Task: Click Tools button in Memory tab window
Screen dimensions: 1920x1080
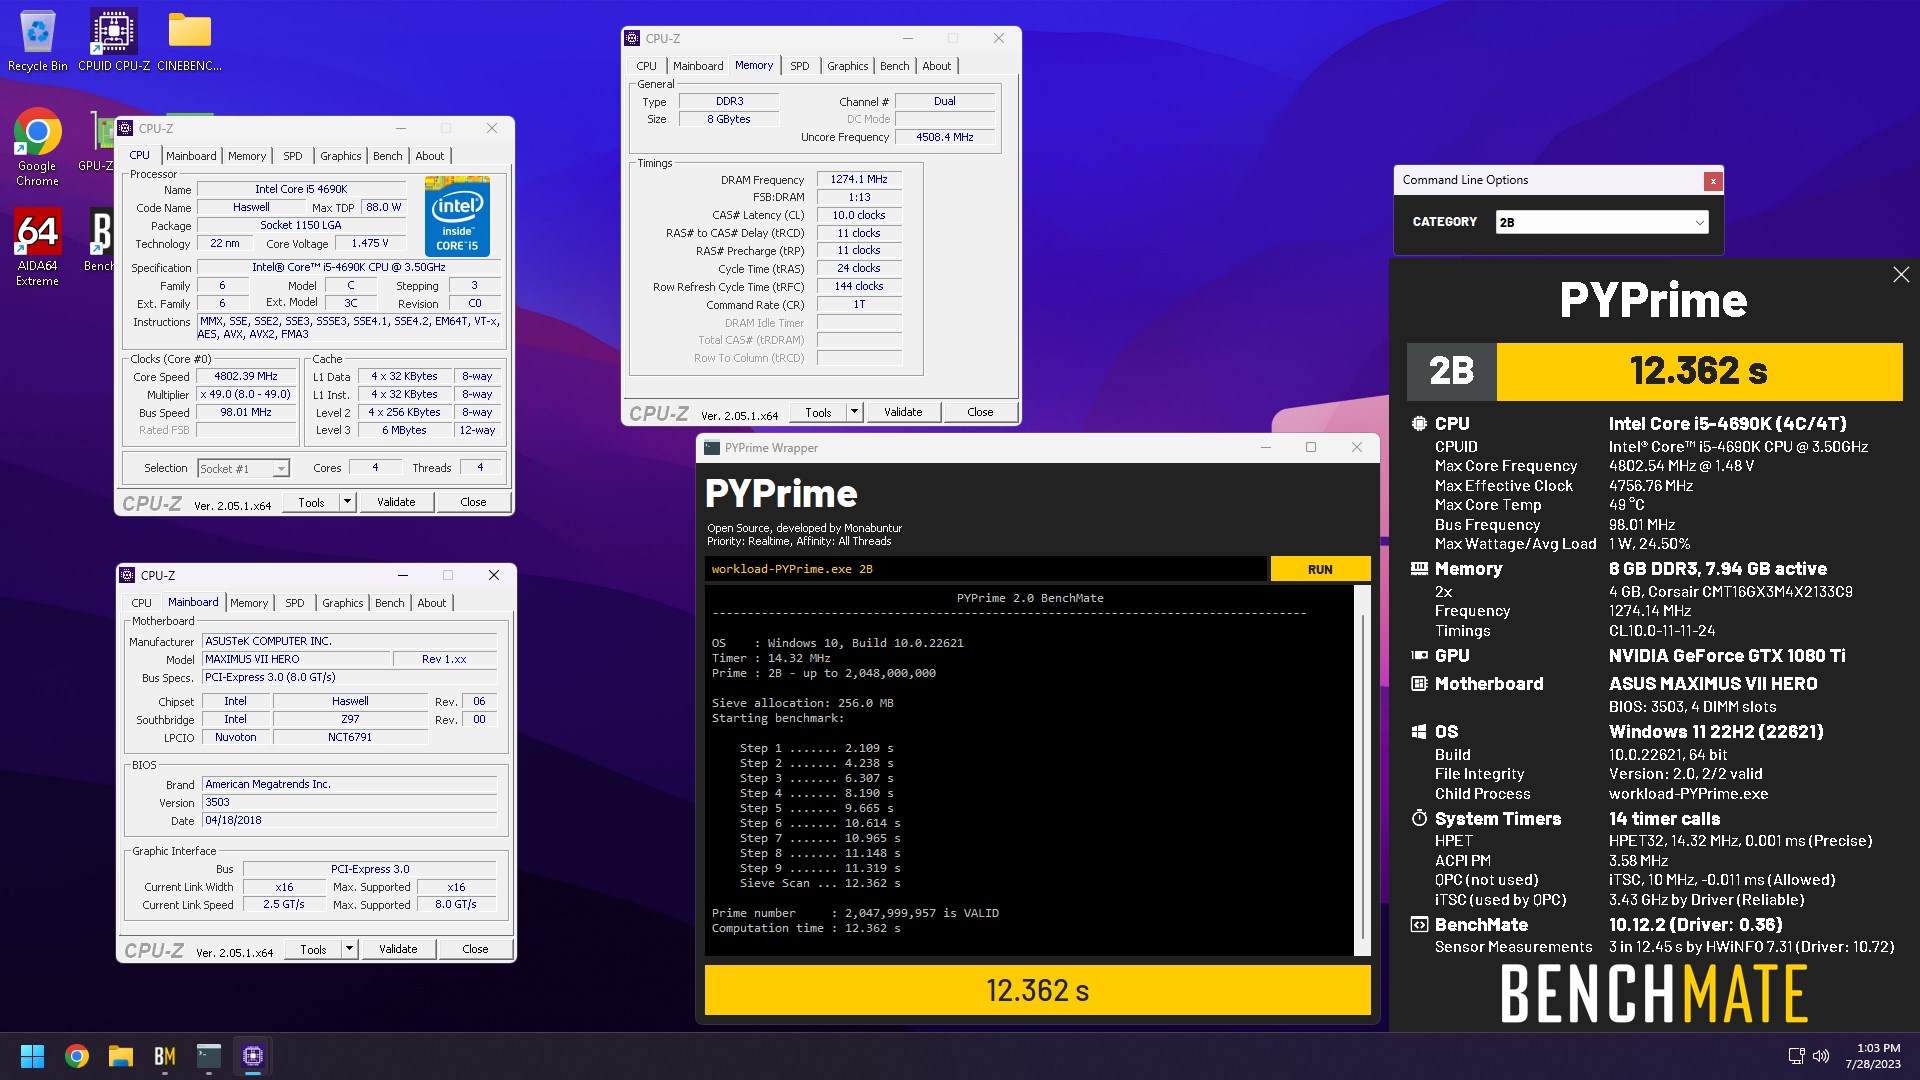Action: [818, 412]
